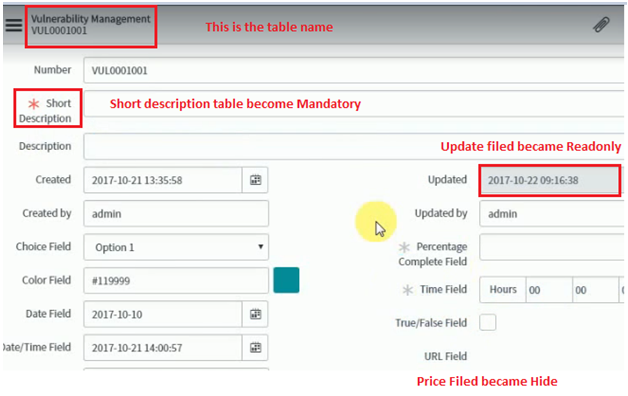This screenshot has width=628, height=396.
Task: Click the Short Description label
Action: pos(45,111)
